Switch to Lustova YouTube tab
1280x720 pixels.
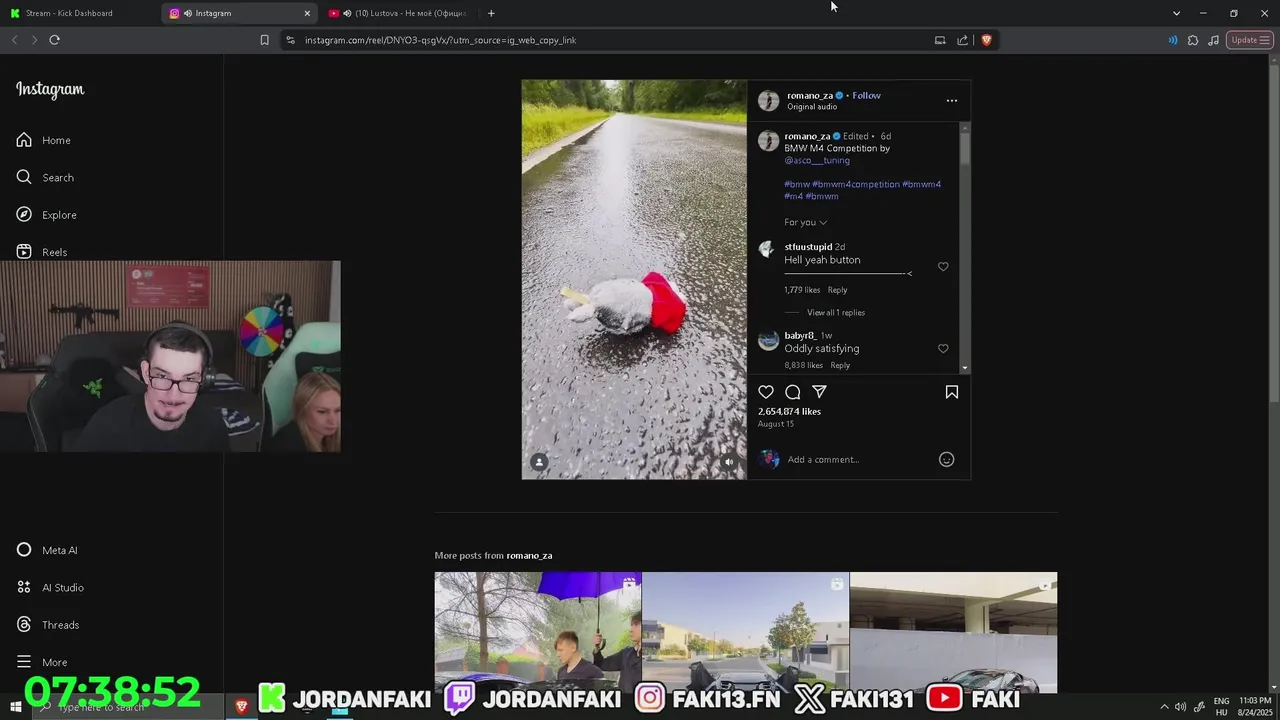point(398,13)
